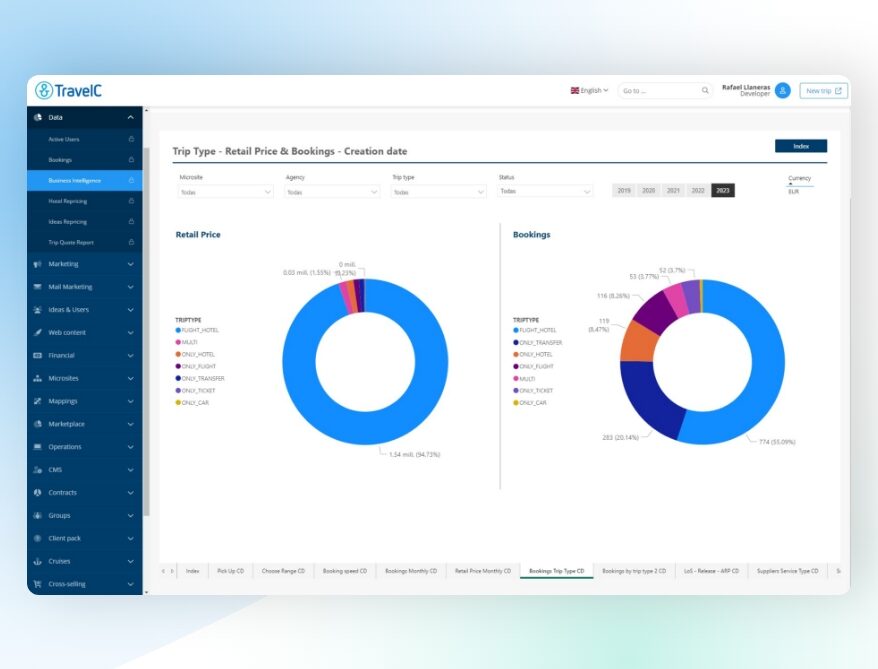878x669 pixels.
Task: Open the English language selector
Action: 589,90
